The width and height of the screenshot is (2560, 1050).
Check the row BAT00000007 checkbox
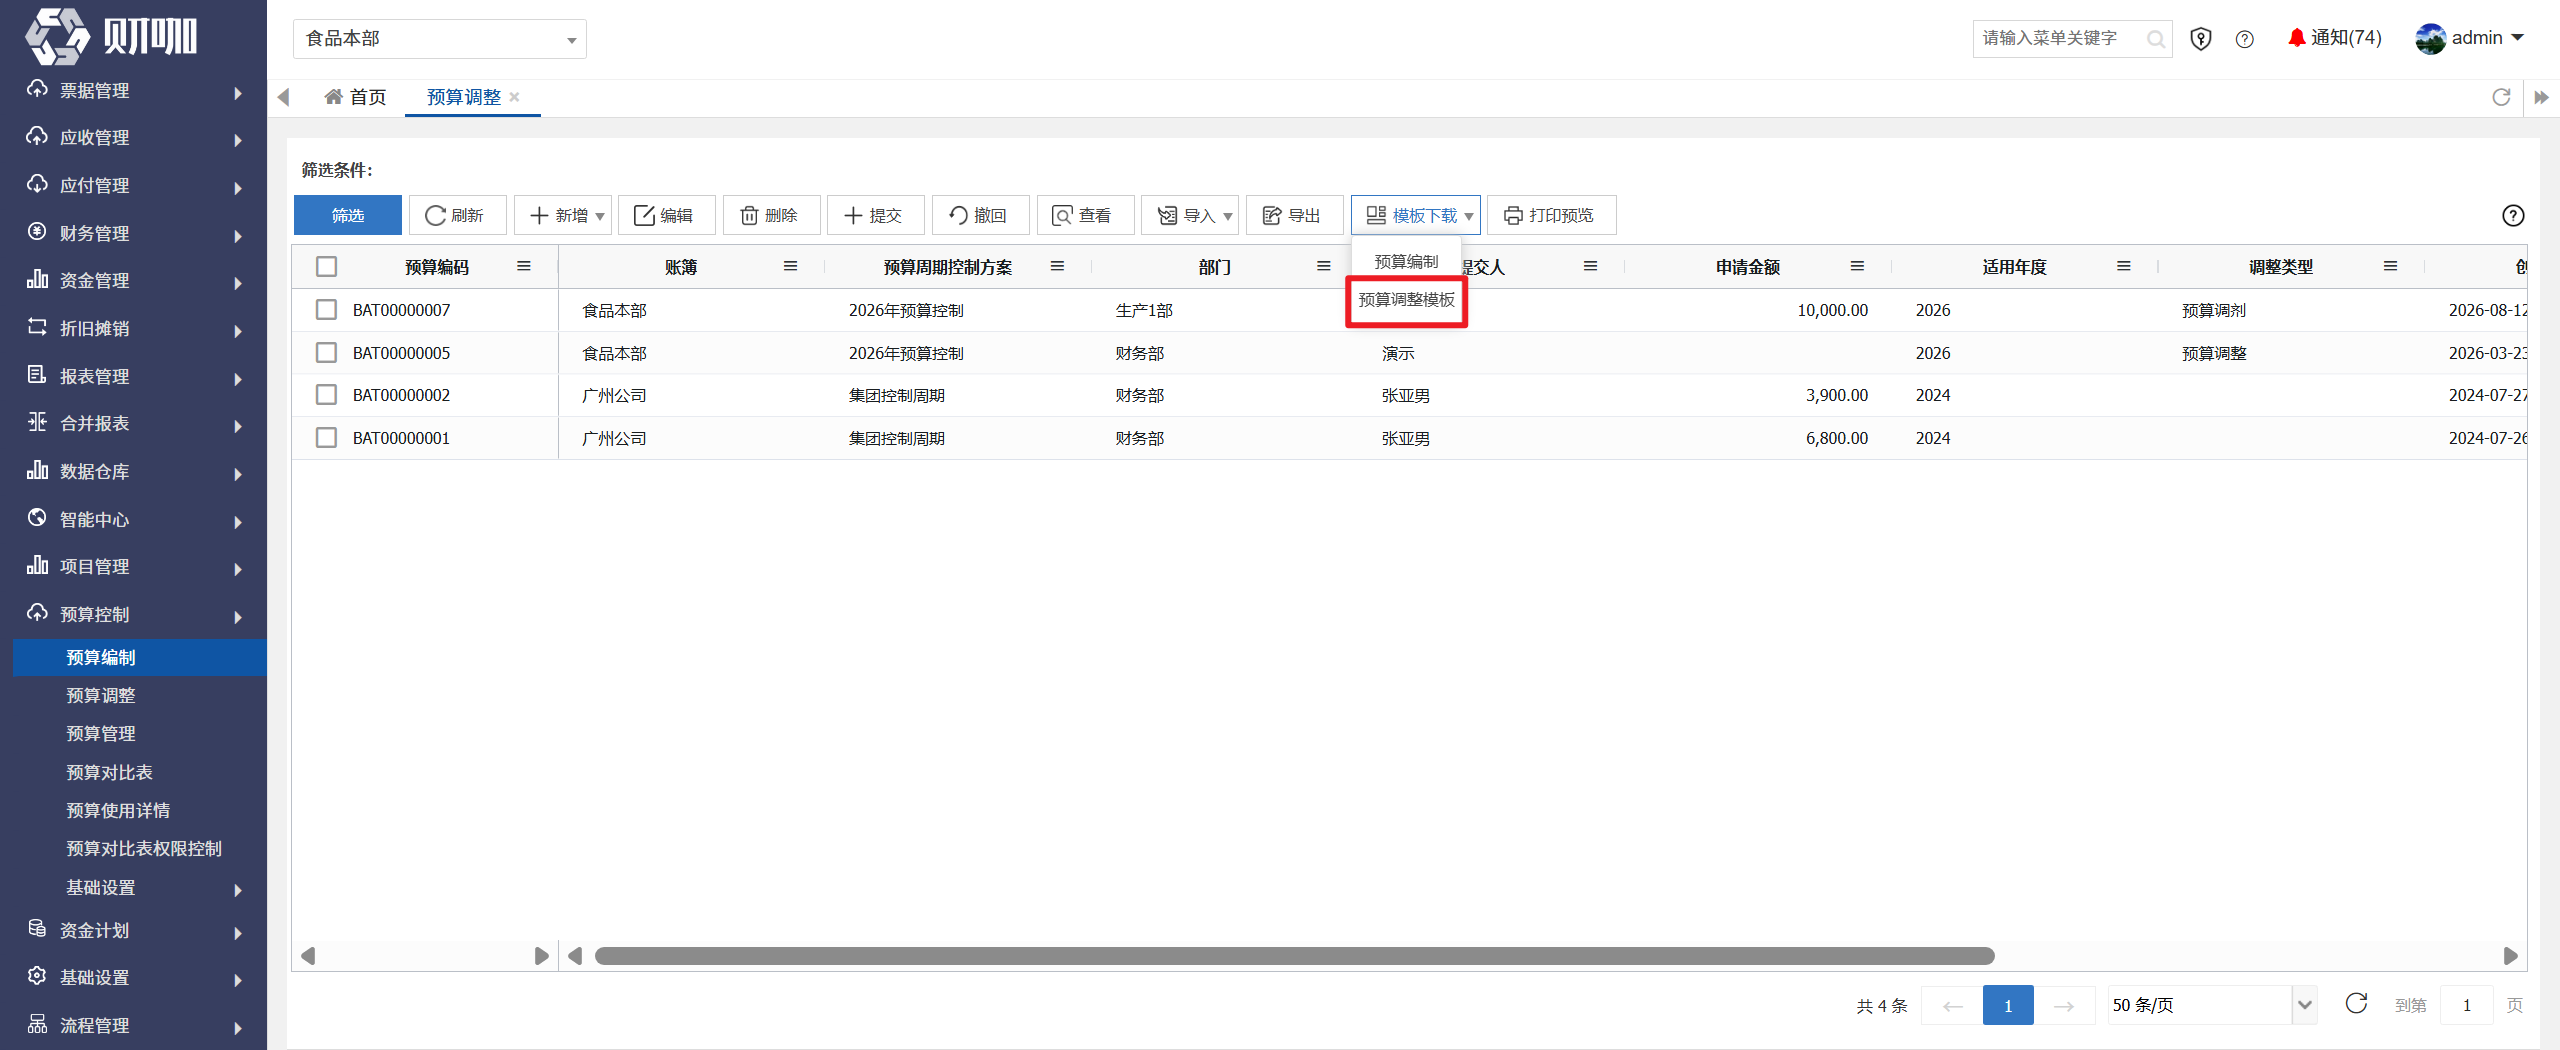[326, 310]
